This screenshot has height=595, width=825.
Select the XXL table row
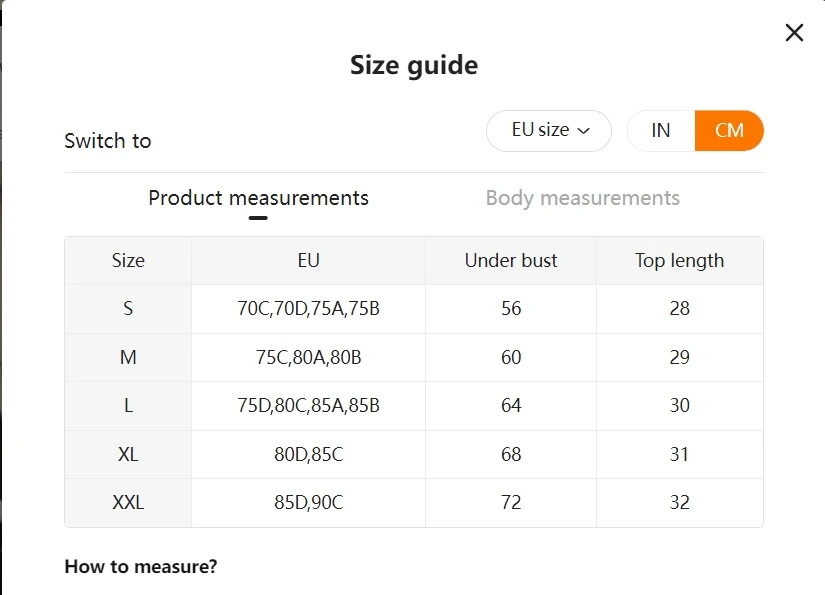point(127,502)
